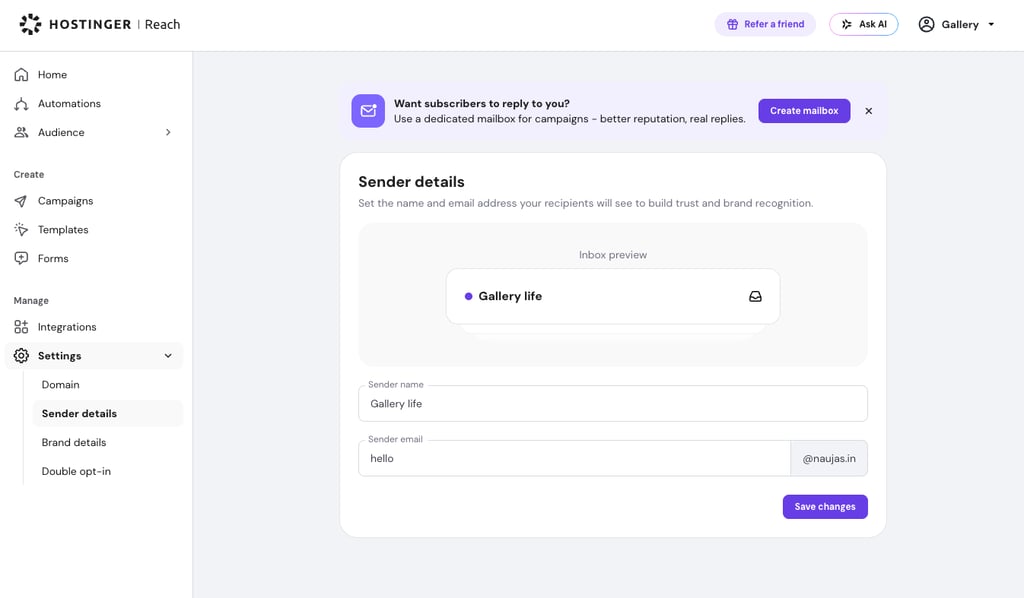1024x598 pixels.
Task: Click the Create mailbox button
Action: coord(804,111)
